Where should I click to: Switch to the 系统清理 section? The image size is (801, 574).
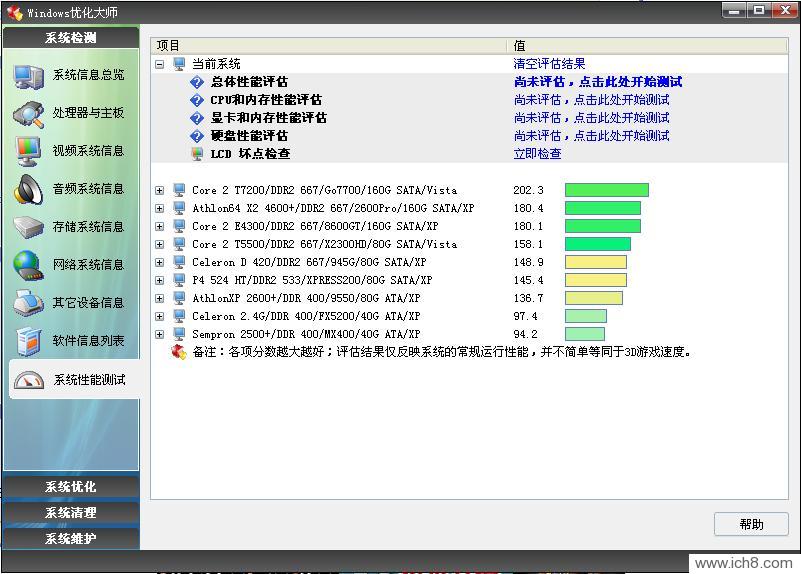(71, 512)
